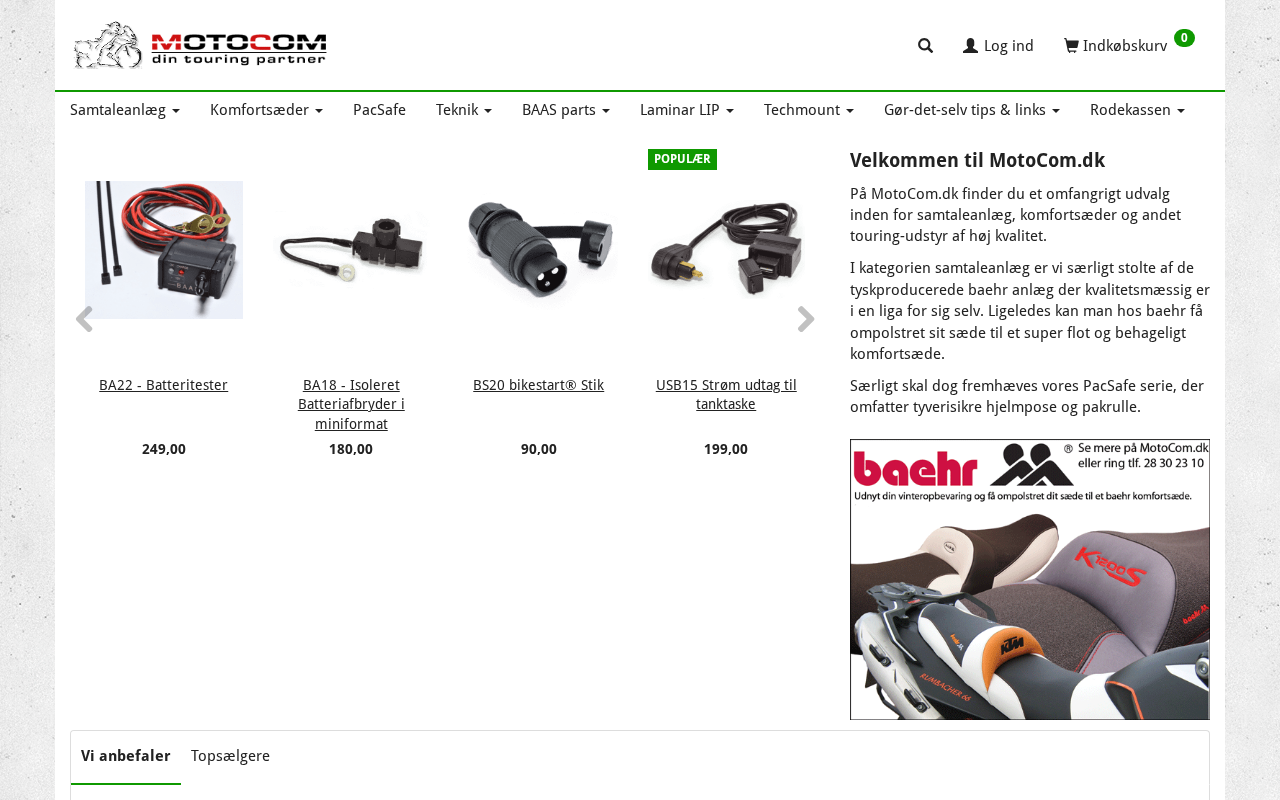The width and height of the screenshot is (1280, 800).
Task: Open the BAAS parts menu
Action: coord(566,110)
